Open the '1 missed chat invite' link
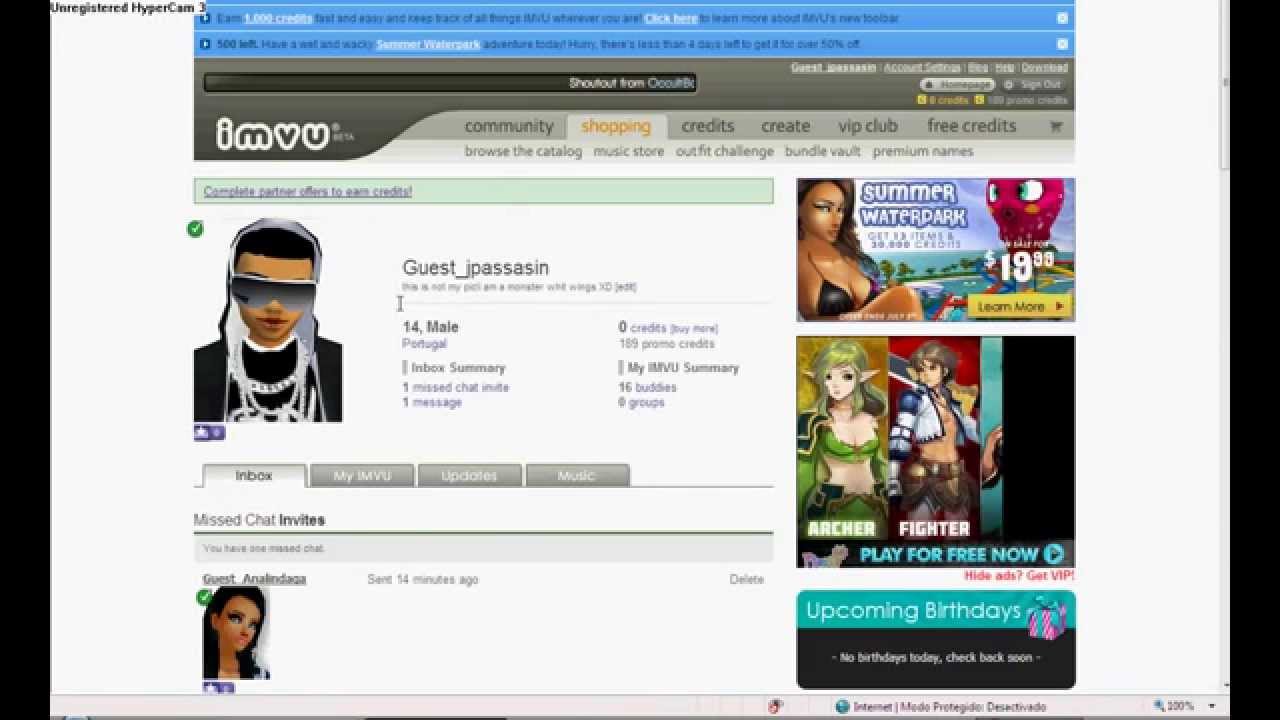 tap(456, 387)
